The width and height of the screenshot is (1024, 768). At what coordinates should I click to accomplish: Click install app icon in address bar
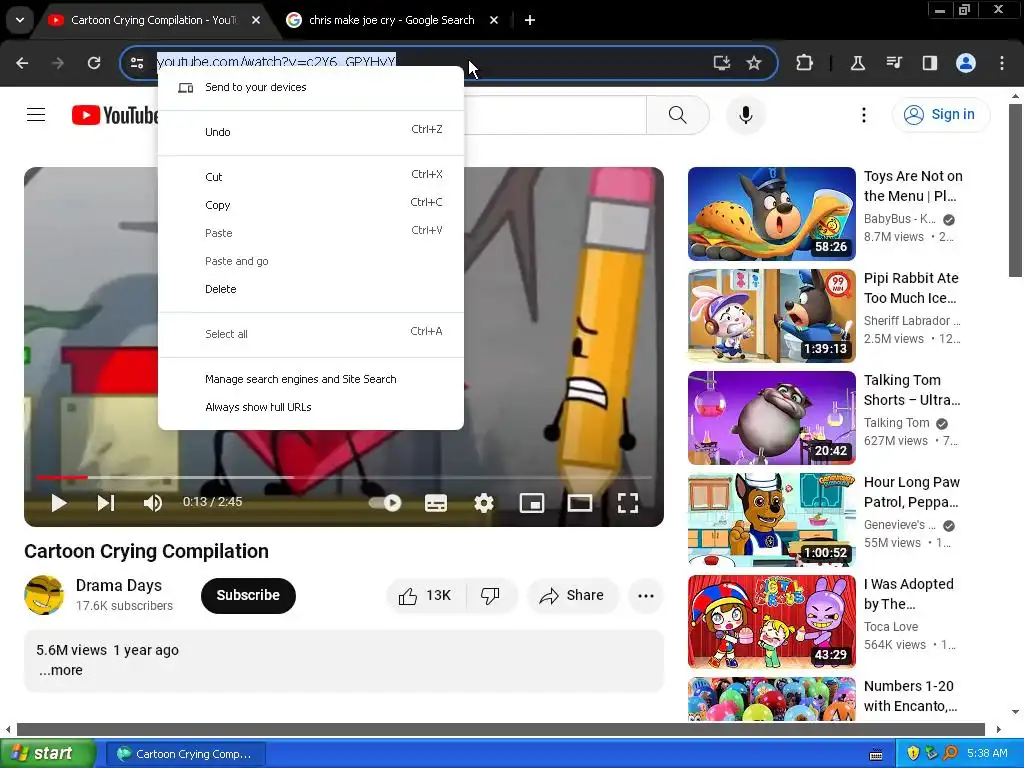[722, 63]
